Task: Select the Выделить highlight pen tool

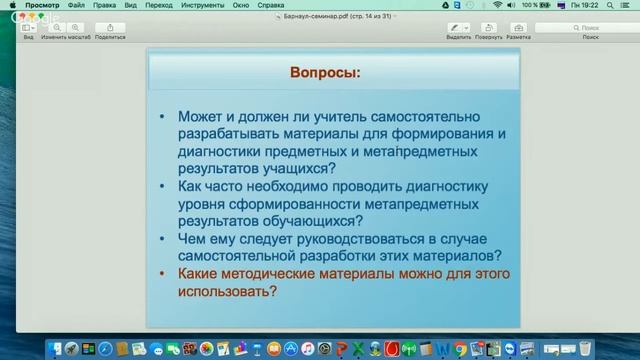Action: (x=454, y=28)
